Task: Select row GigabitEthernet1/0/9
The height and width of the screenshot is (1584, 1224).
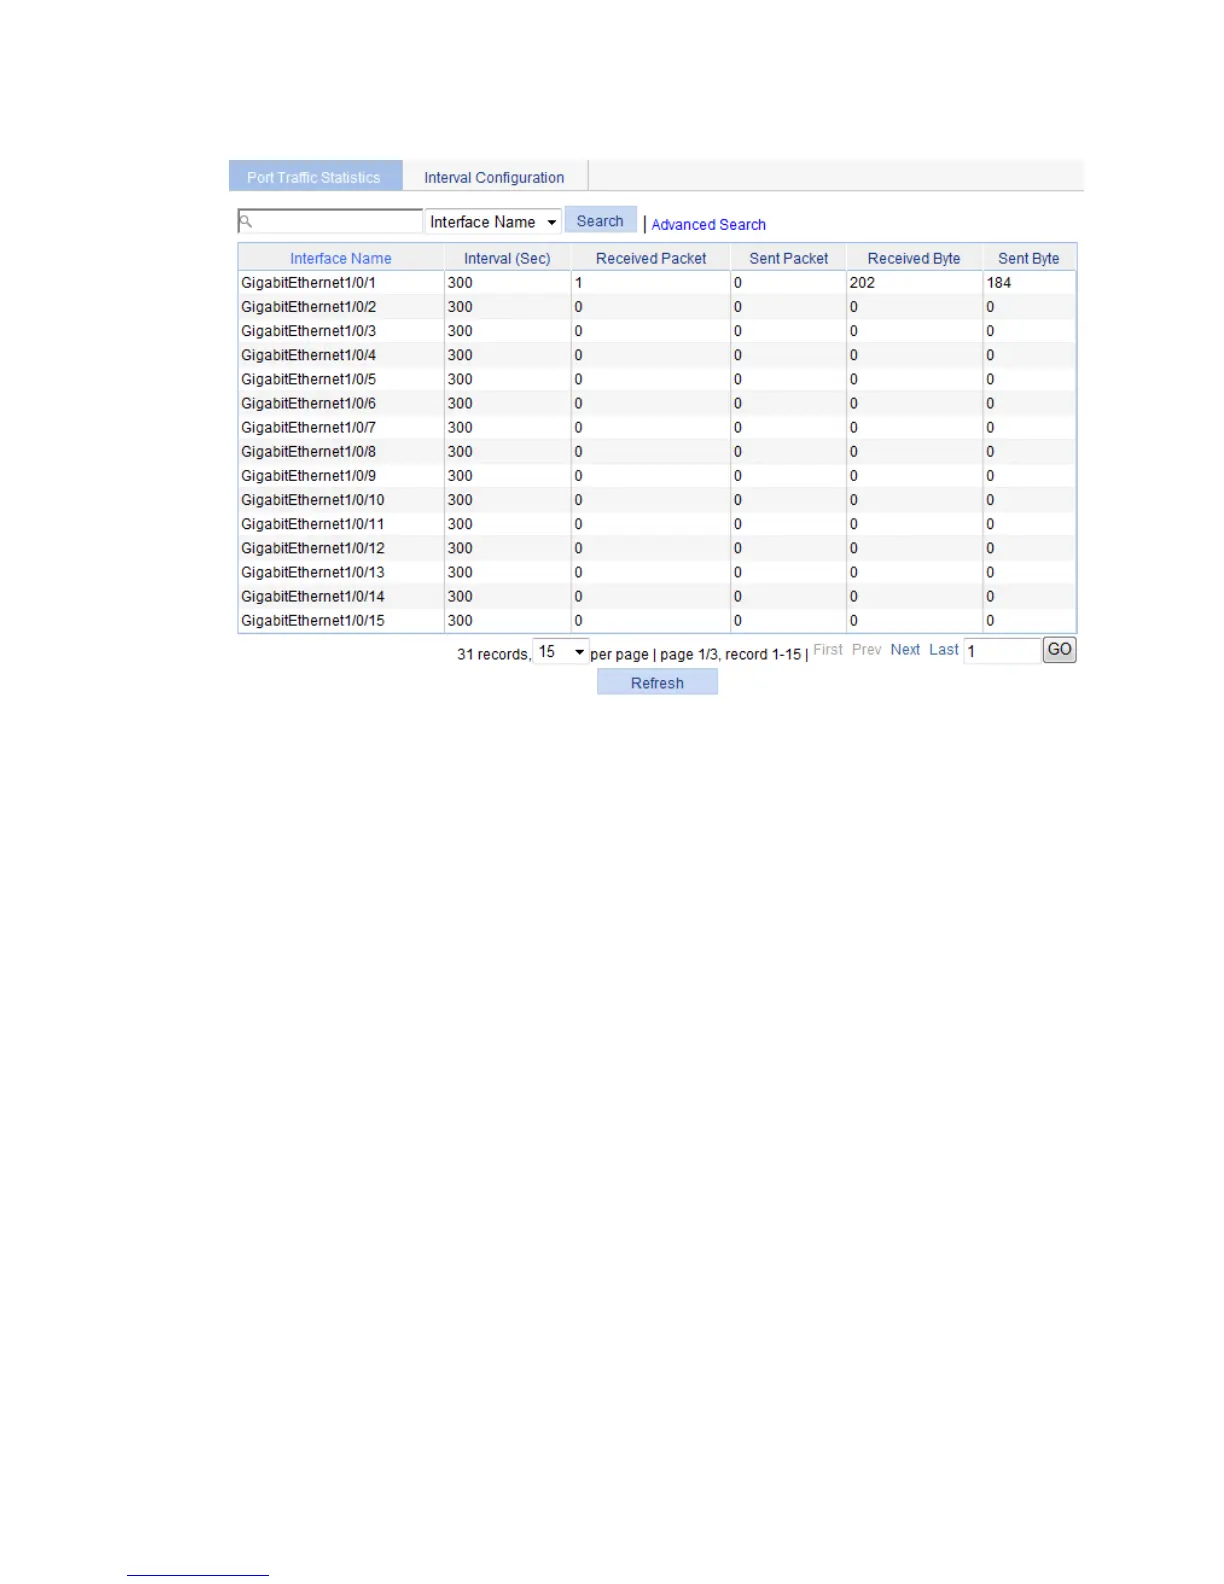Action: [657, 476]
